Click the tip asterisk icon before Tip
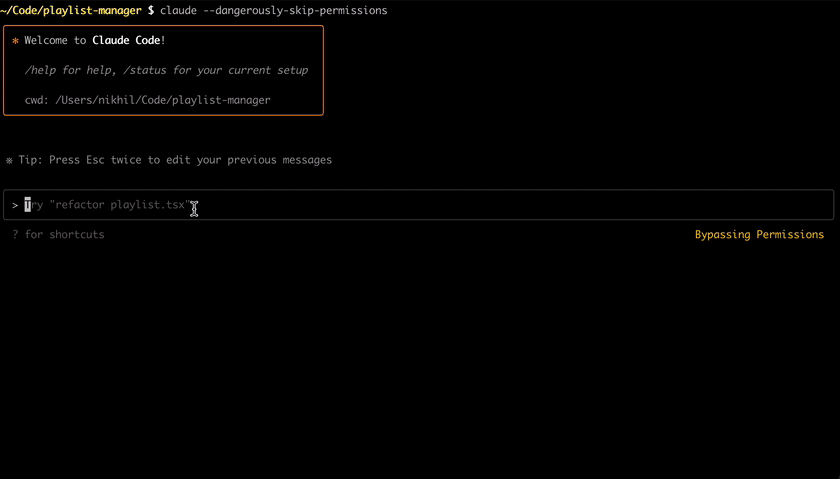The width and height of the screenshot is (840, 479). (x=9, y=160)
